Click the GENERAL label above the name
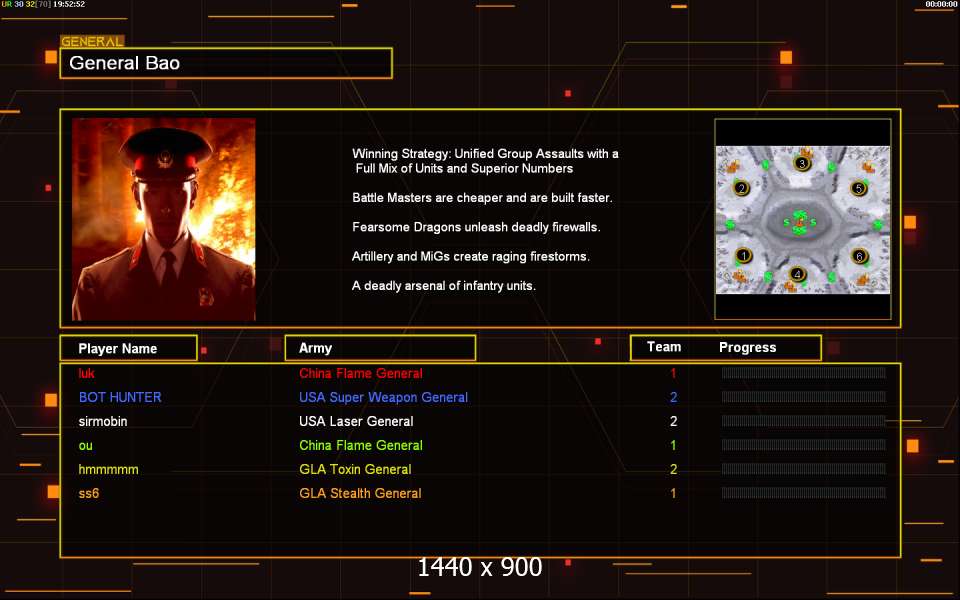This screenshot has width=960, height=600. click(x=92, y=41)
